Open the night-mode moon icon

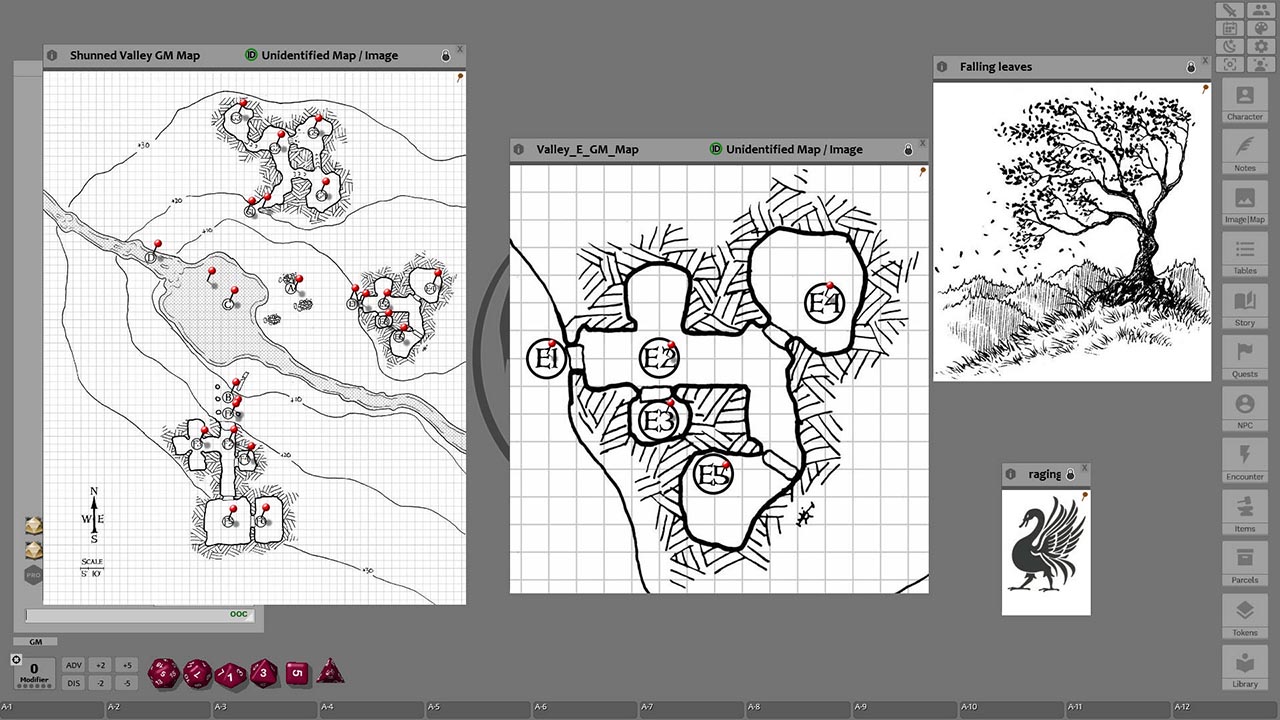1230,46
